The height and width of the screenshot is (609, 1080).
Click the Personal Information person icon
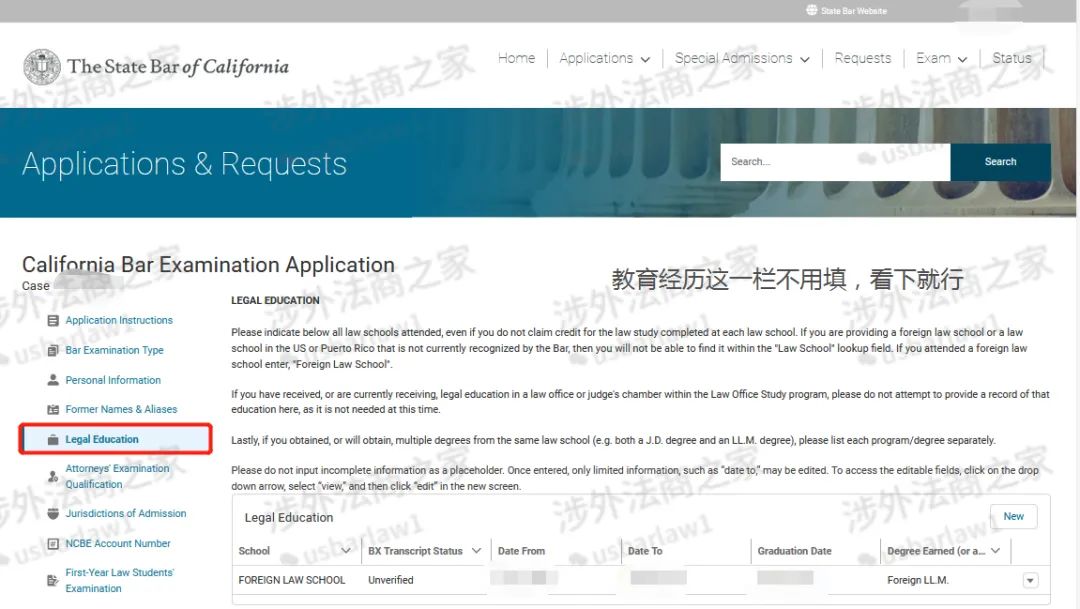coord(53,380)
